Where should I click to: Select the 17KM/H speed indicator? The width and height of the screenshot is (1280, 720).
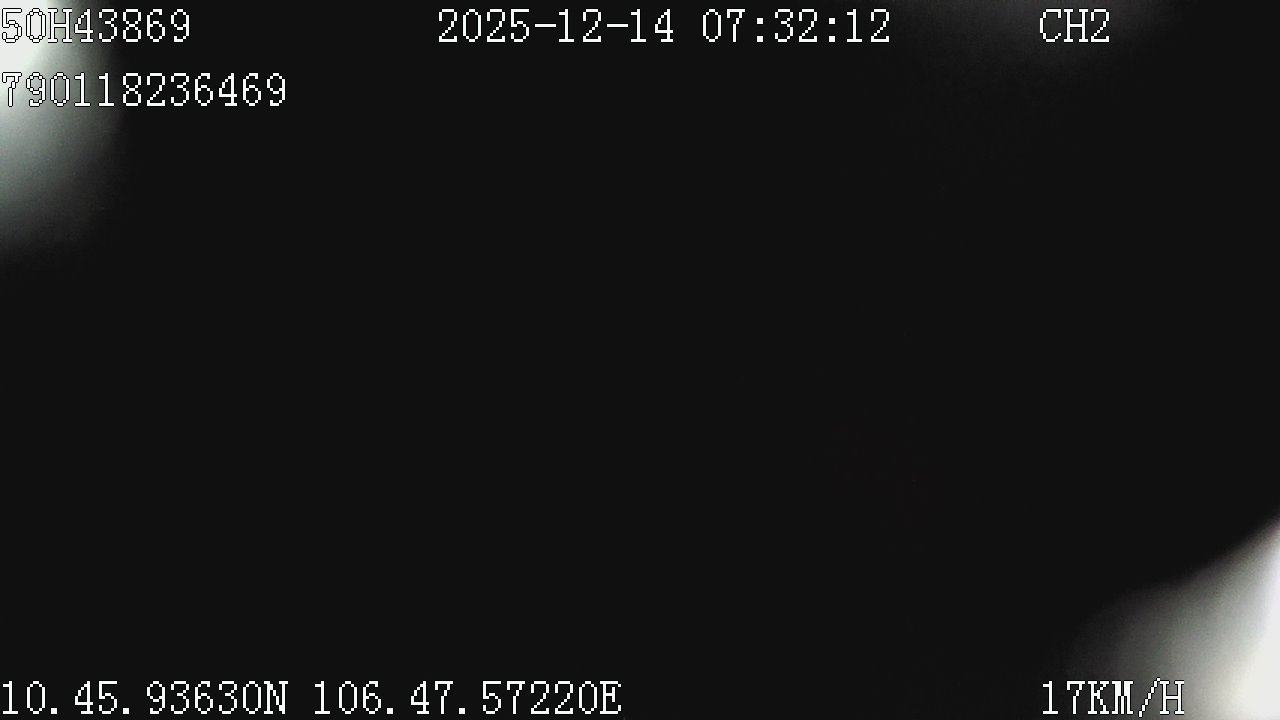tap(1112, 698)
